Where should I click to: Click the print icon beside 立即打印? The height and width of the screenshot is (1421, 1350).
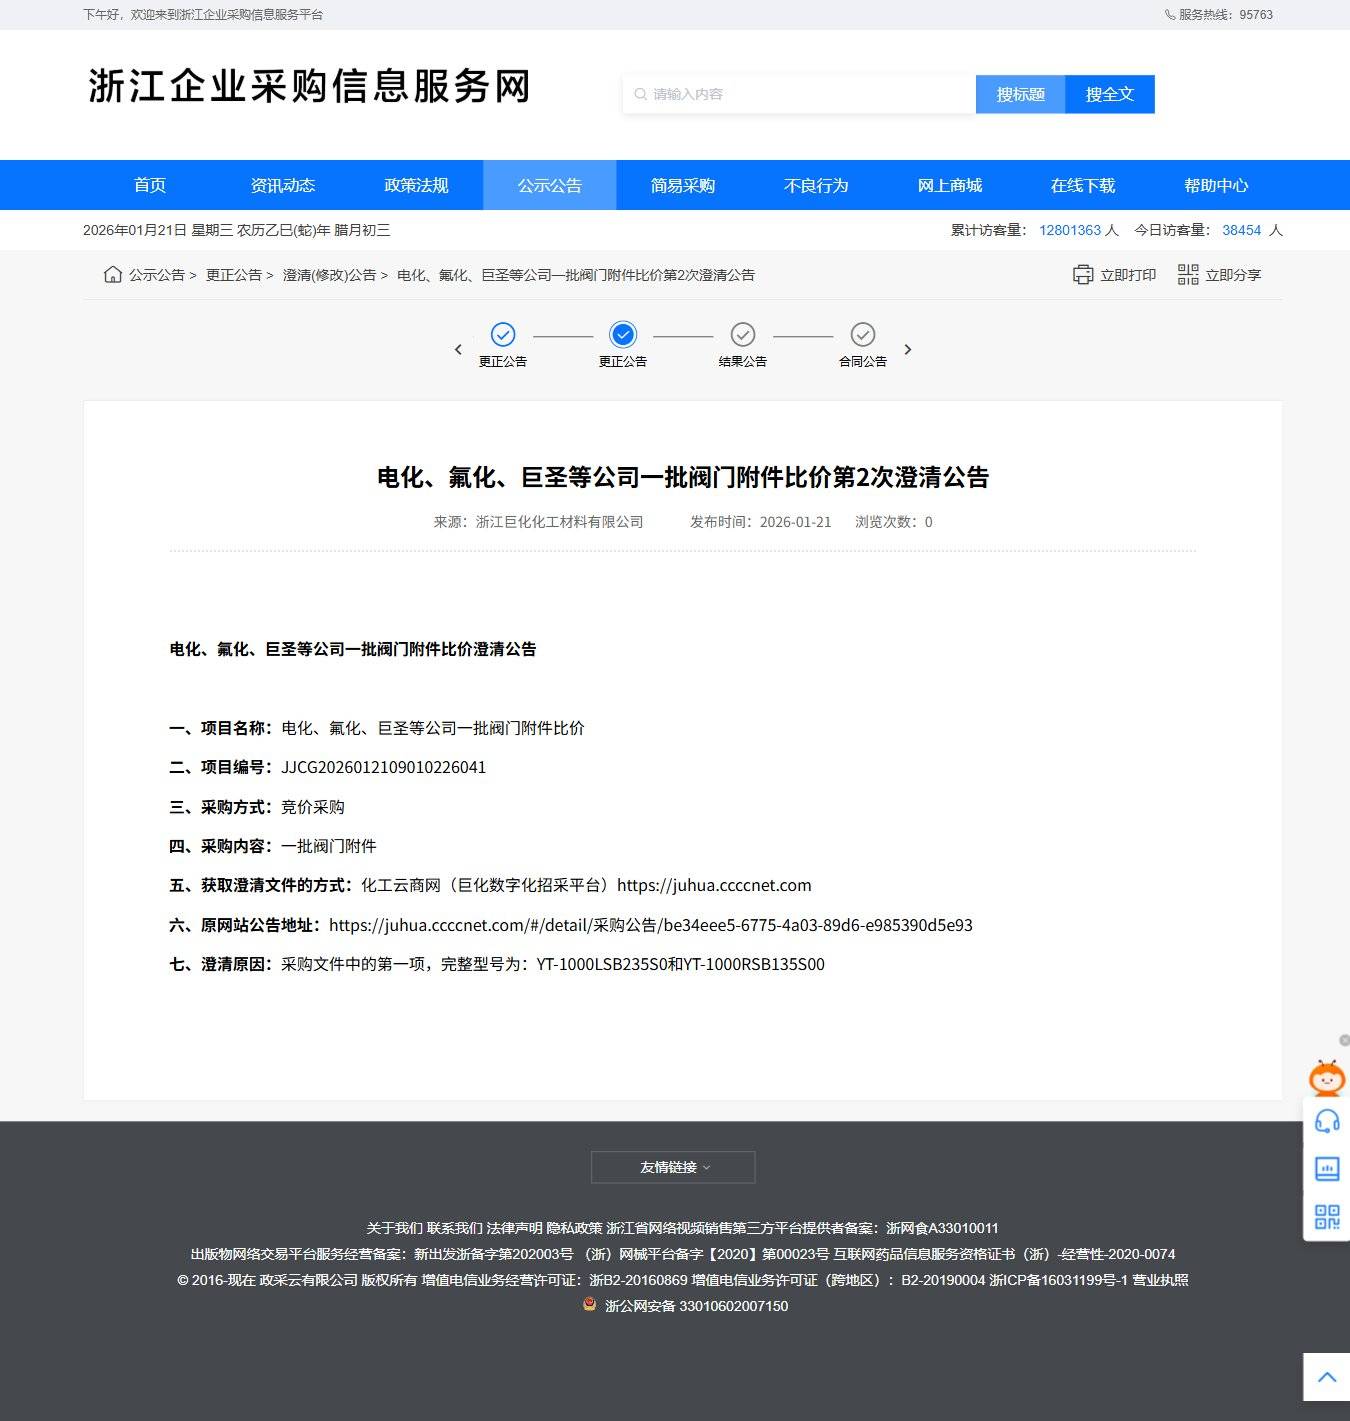coord(1082,275)
